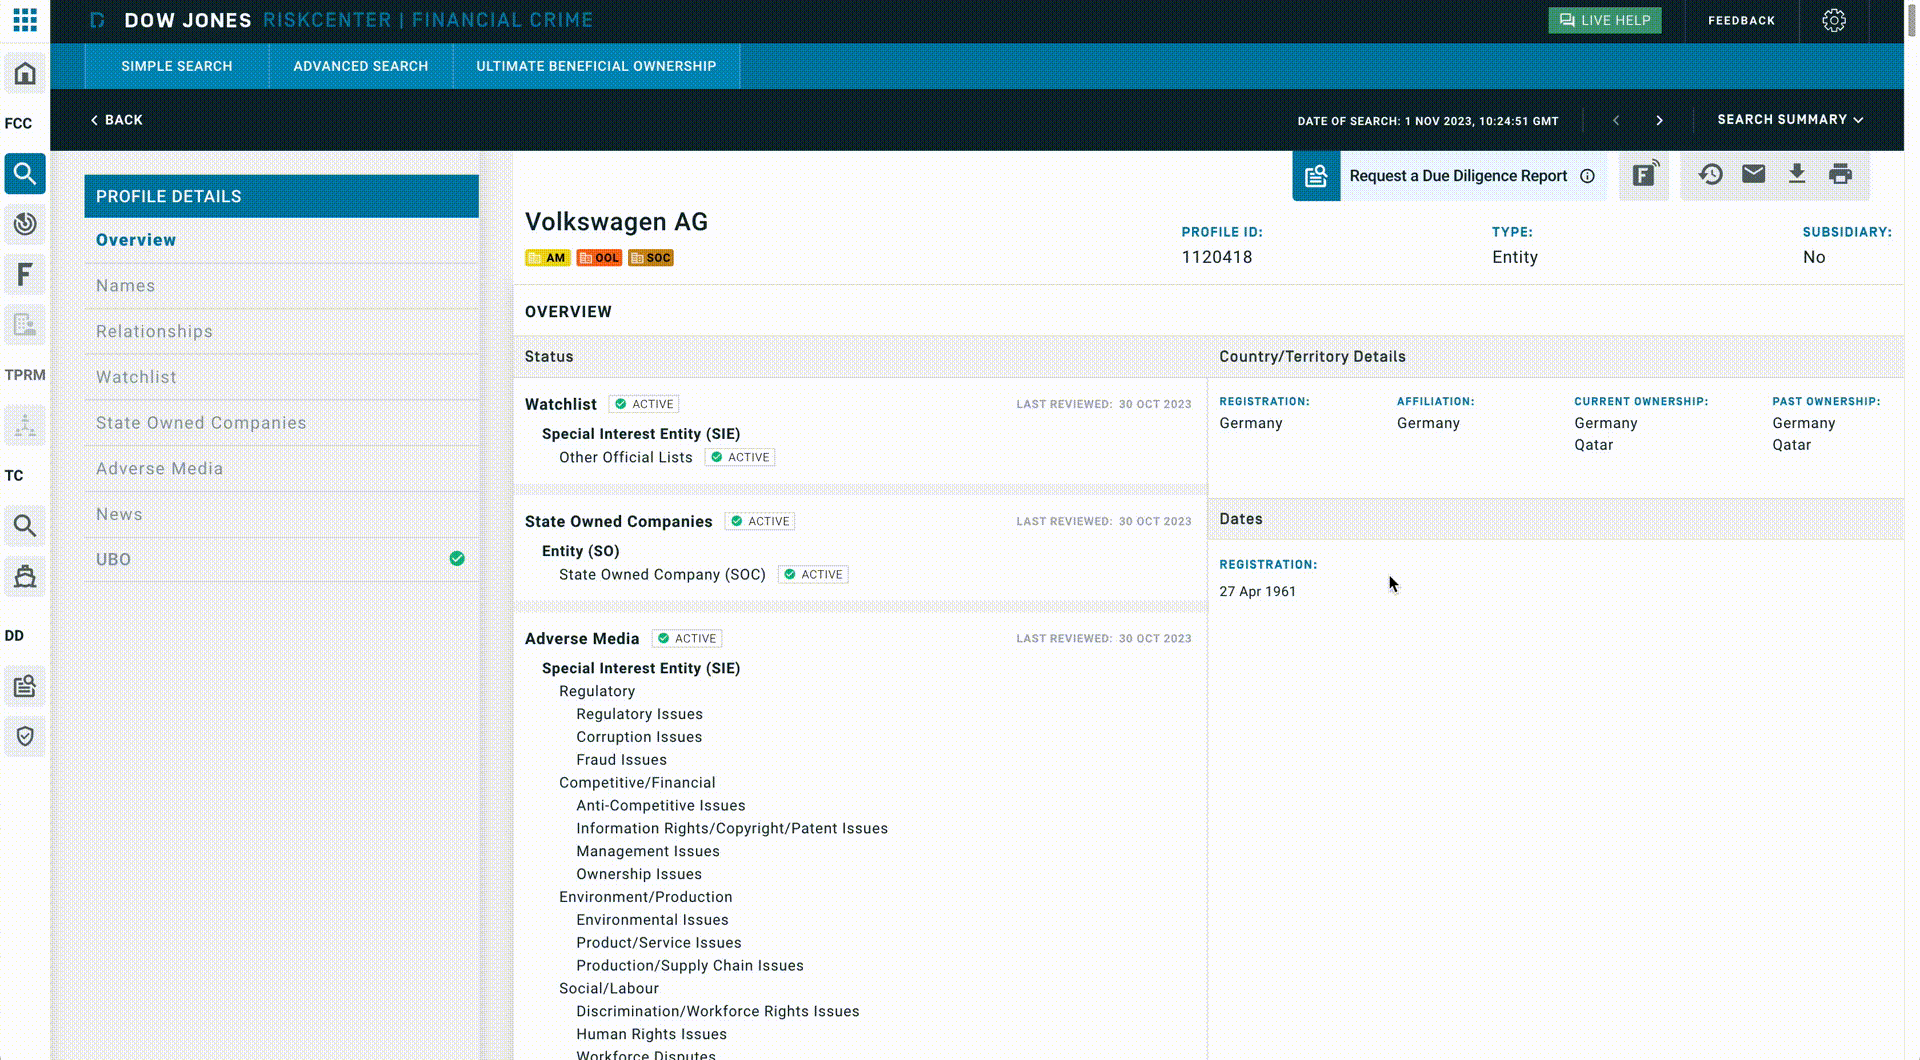Click the Factiva feed icon in toolbar
The height and width of the screenshot is (1060, 1920).
pyautogui.click(x=1644, y=175)
